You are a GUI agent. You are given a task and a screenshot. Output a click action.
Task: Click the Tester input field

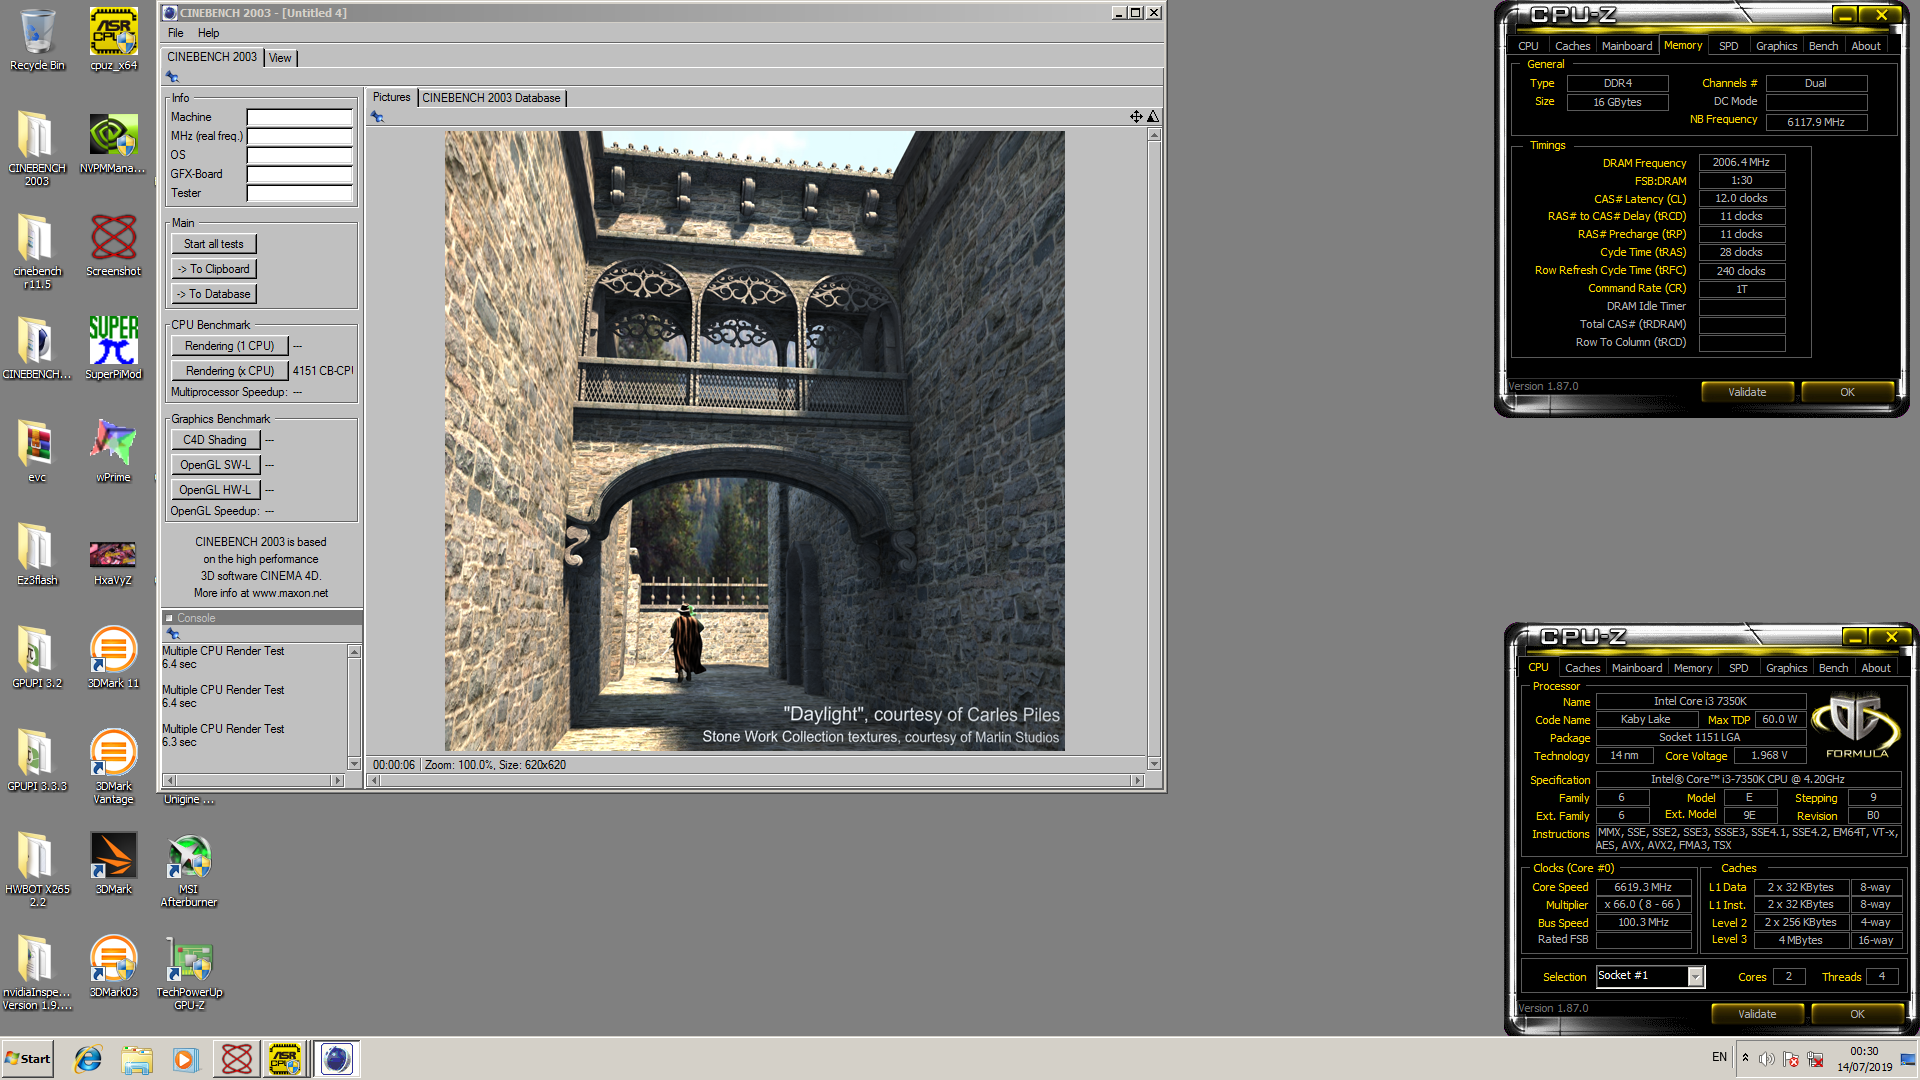coord(300,193)
